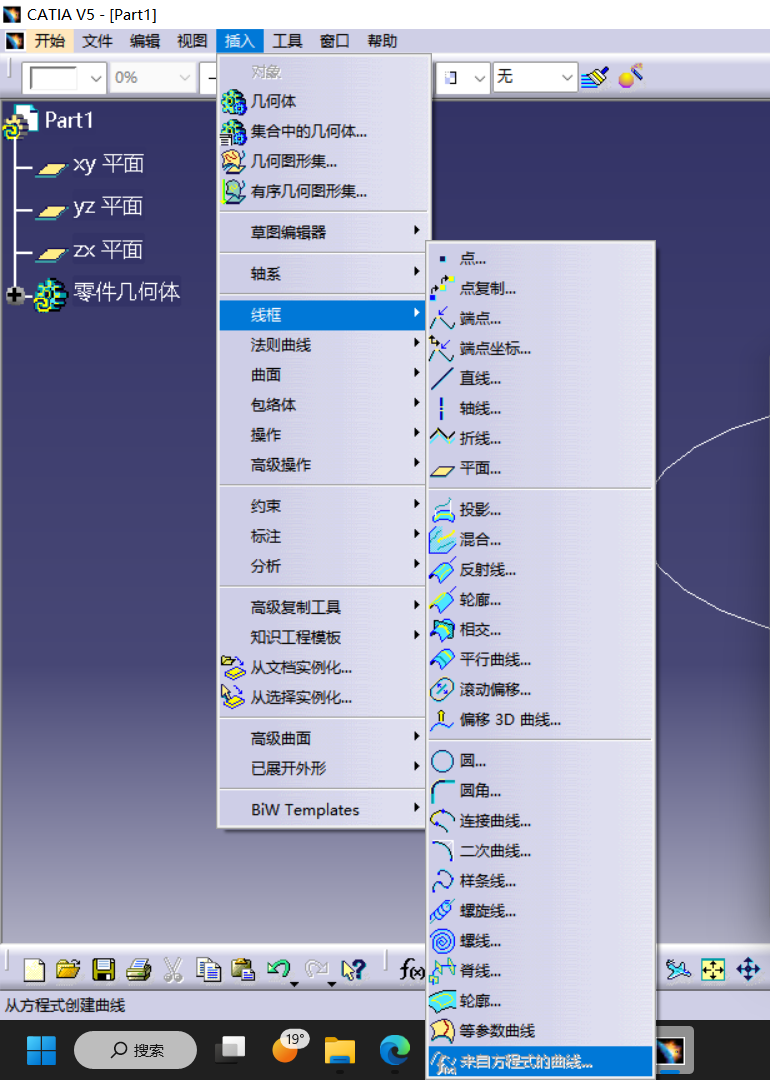Create a line with 直线...
Image resolution: width=770 pixels, height=1080 pixels.
pos(540,378)
